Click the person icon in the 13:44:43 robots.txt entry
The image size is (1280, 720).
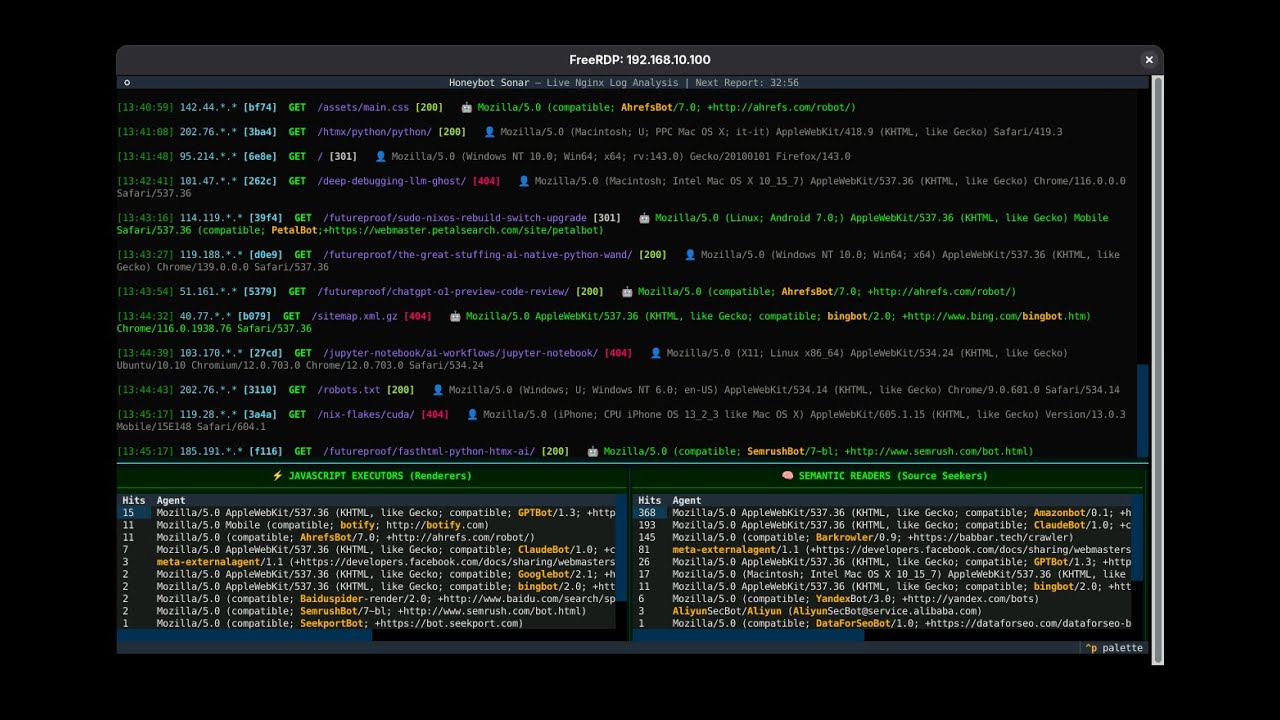coord(437,390)
